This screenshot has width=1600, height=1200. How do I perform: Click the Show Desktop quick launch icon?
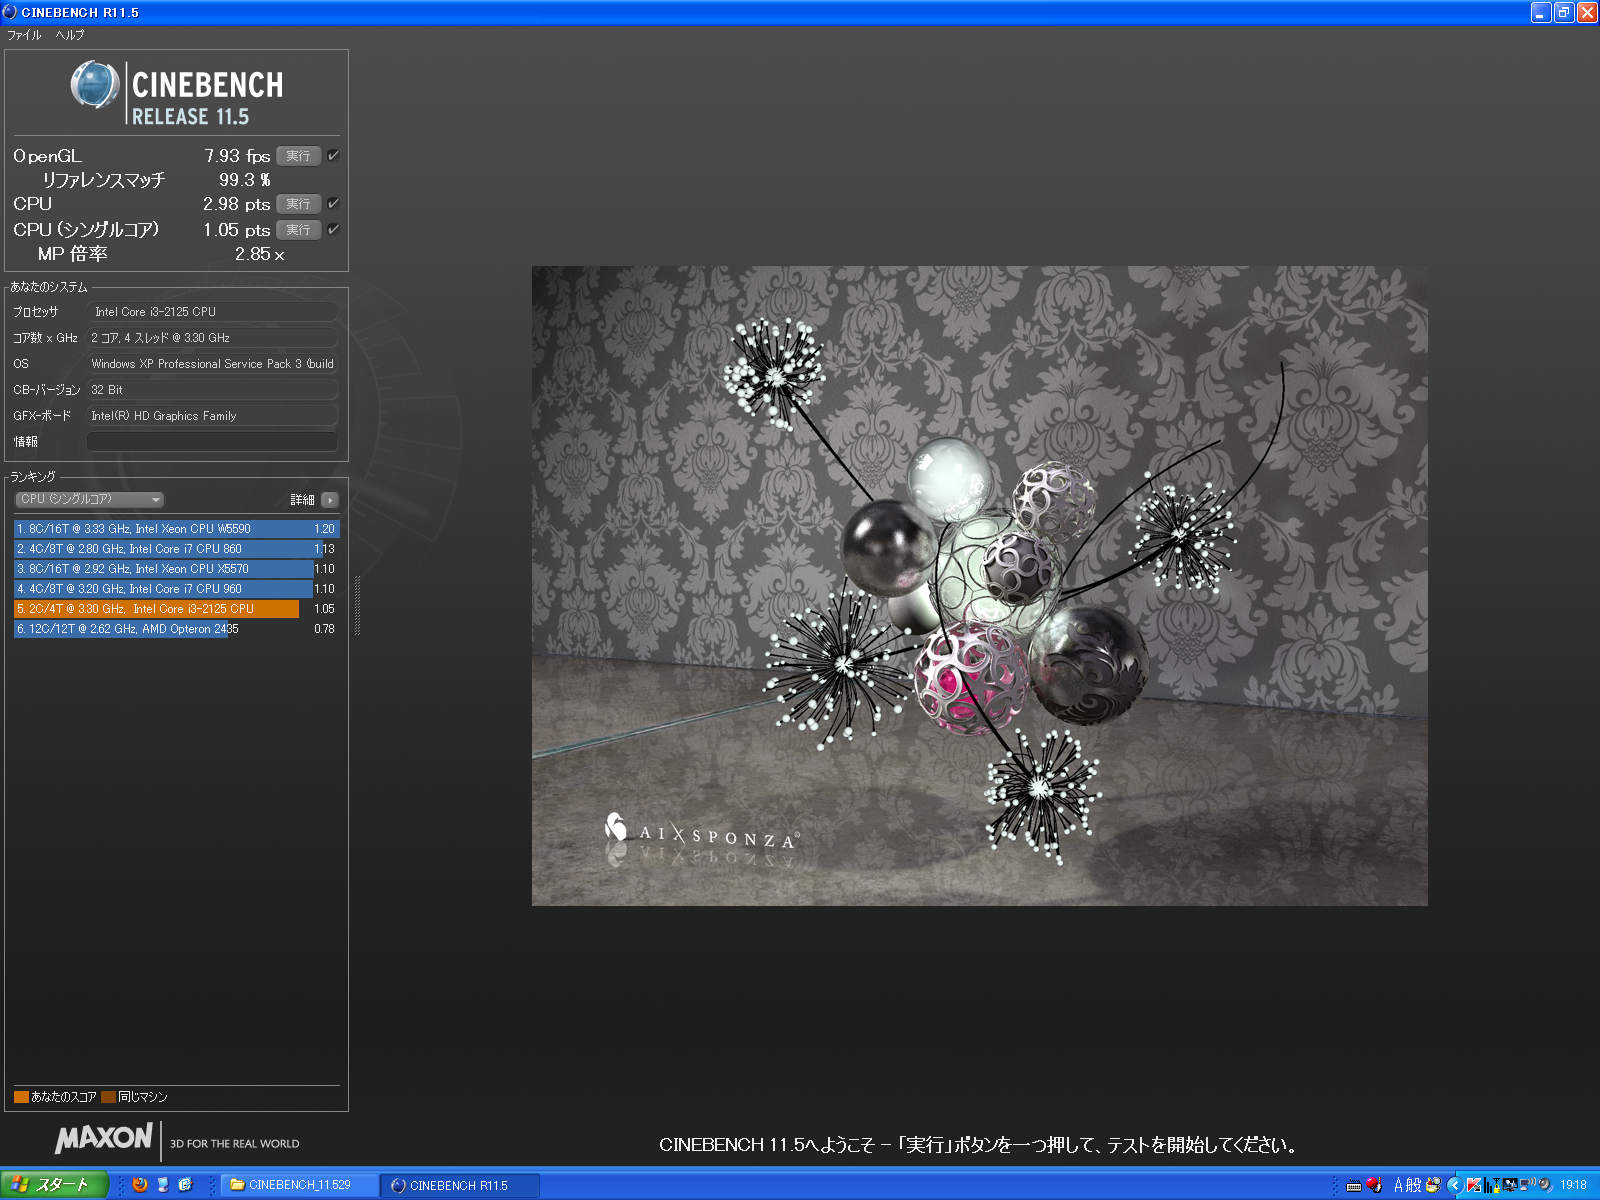coord(162,1185)
